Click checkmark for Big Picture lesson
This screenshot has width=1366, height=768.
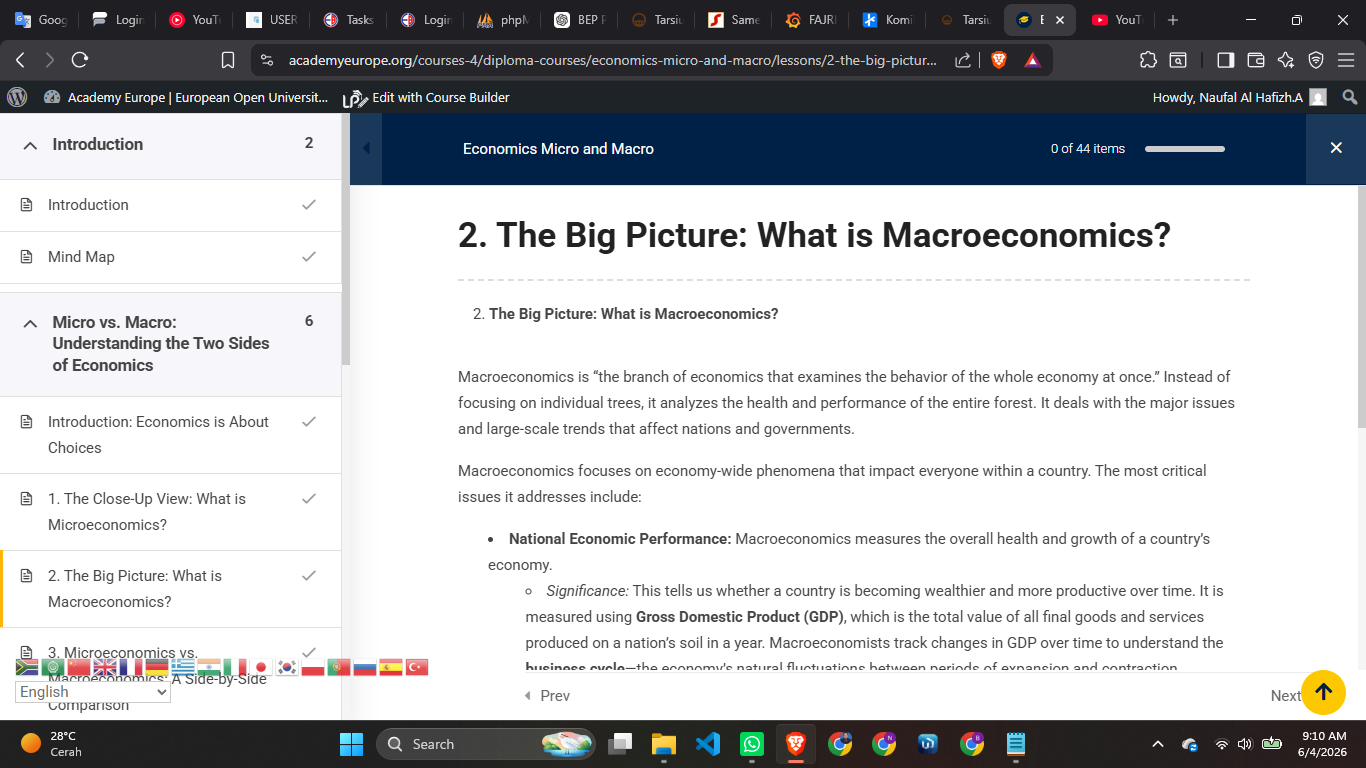tap(309, 575)
